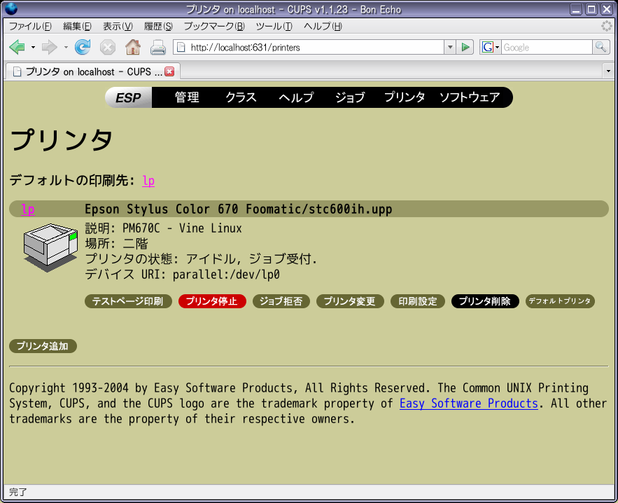Image resolution: width=618 pixels, height=503 pixels.
Task: Click the lp printer illustration
Action: point(50,248)
